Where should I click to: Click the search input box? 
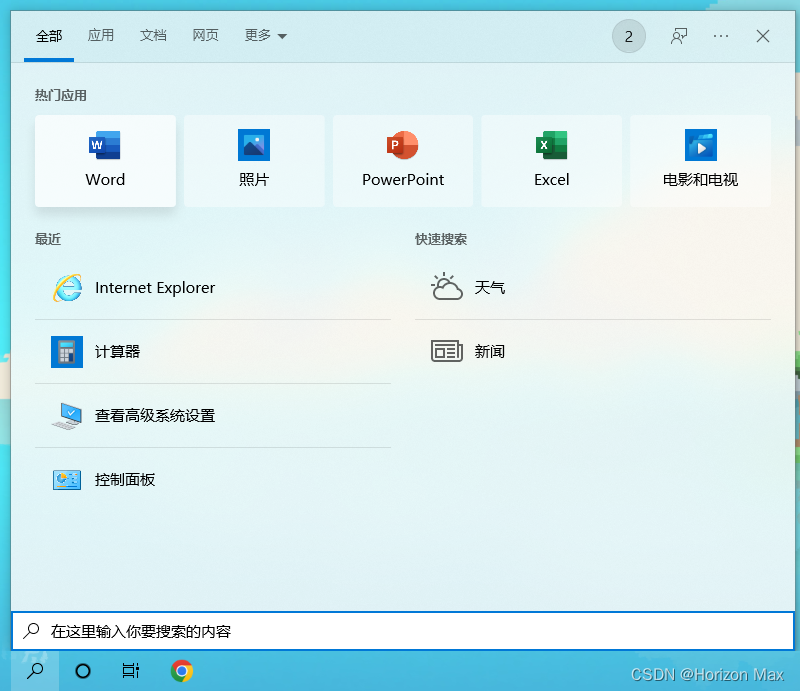(403, 631)
